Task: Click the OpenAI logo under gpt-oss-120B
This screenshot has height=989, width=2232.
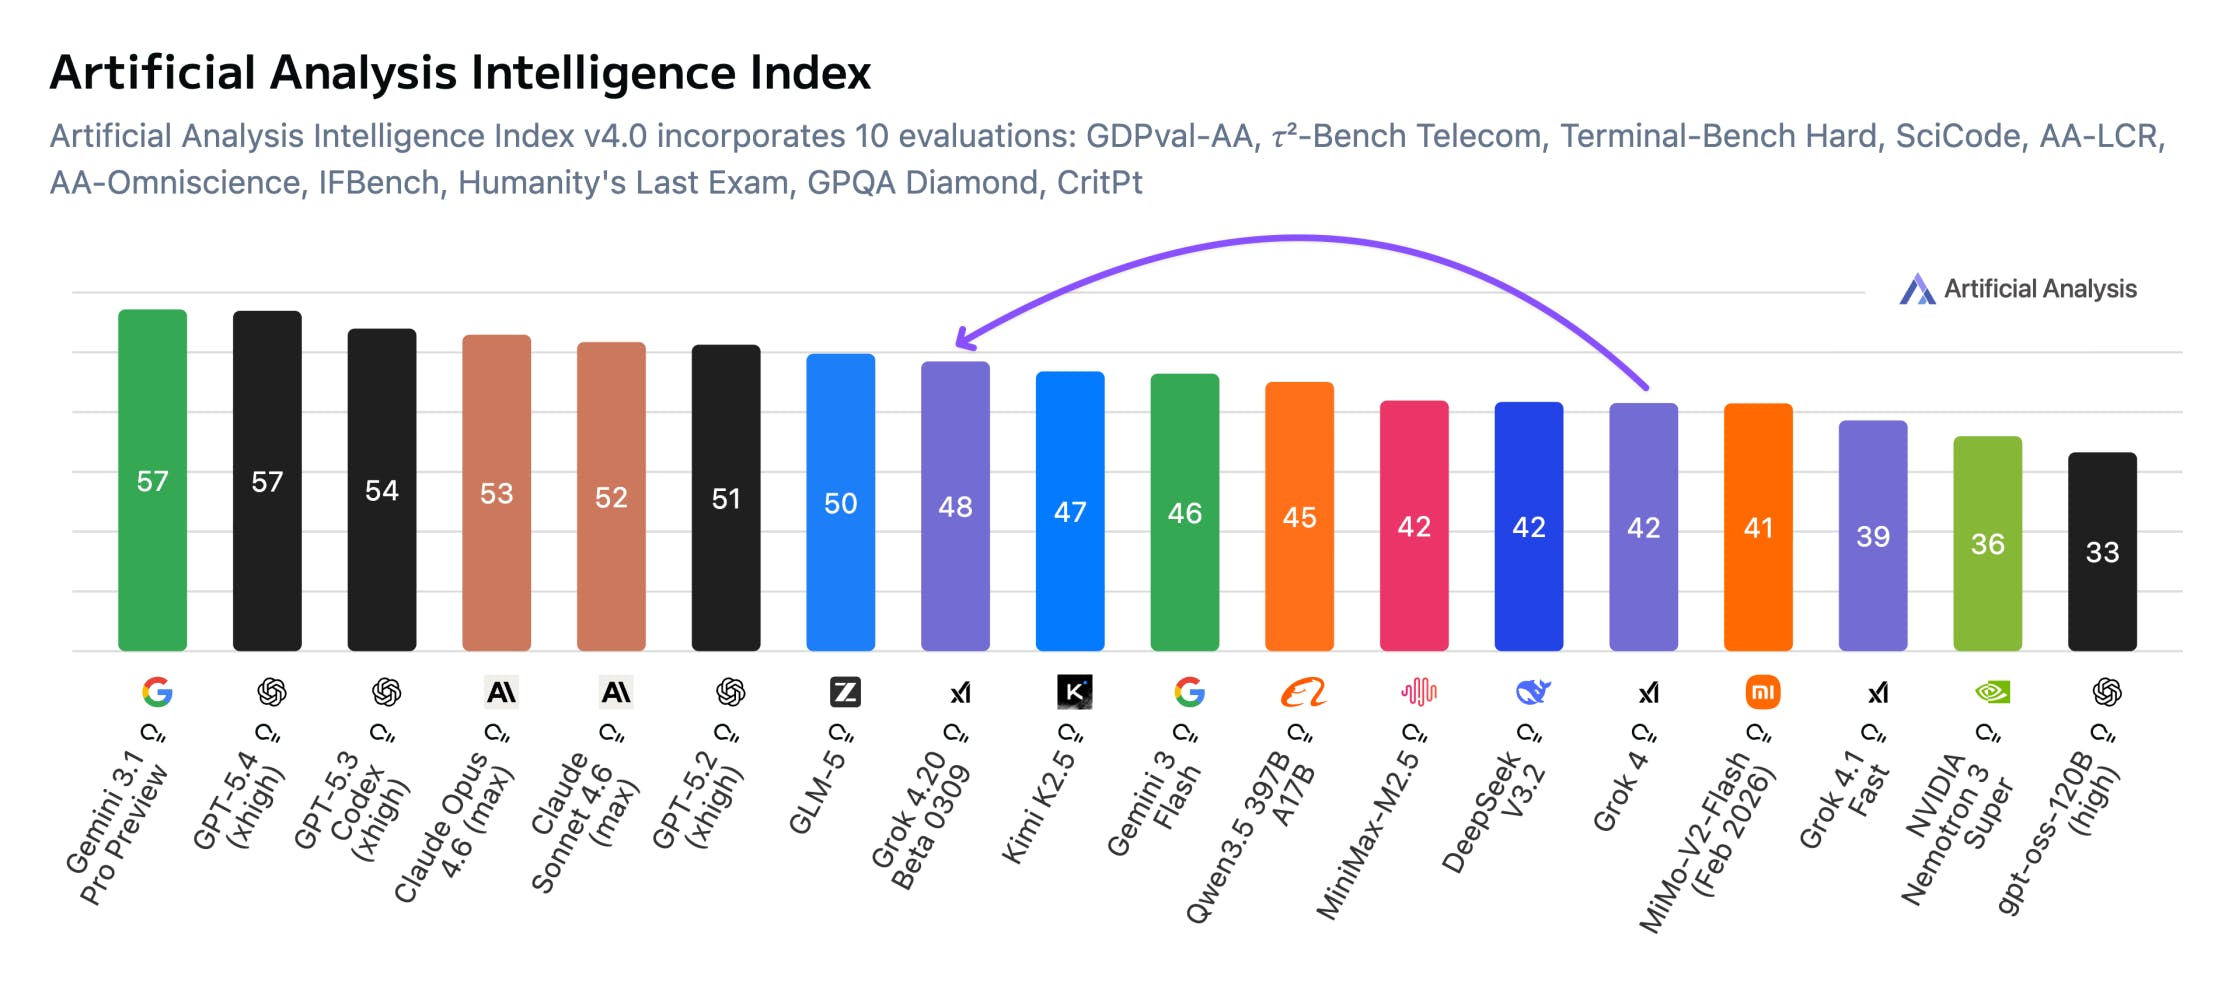Action: (x=2107, y=692)
